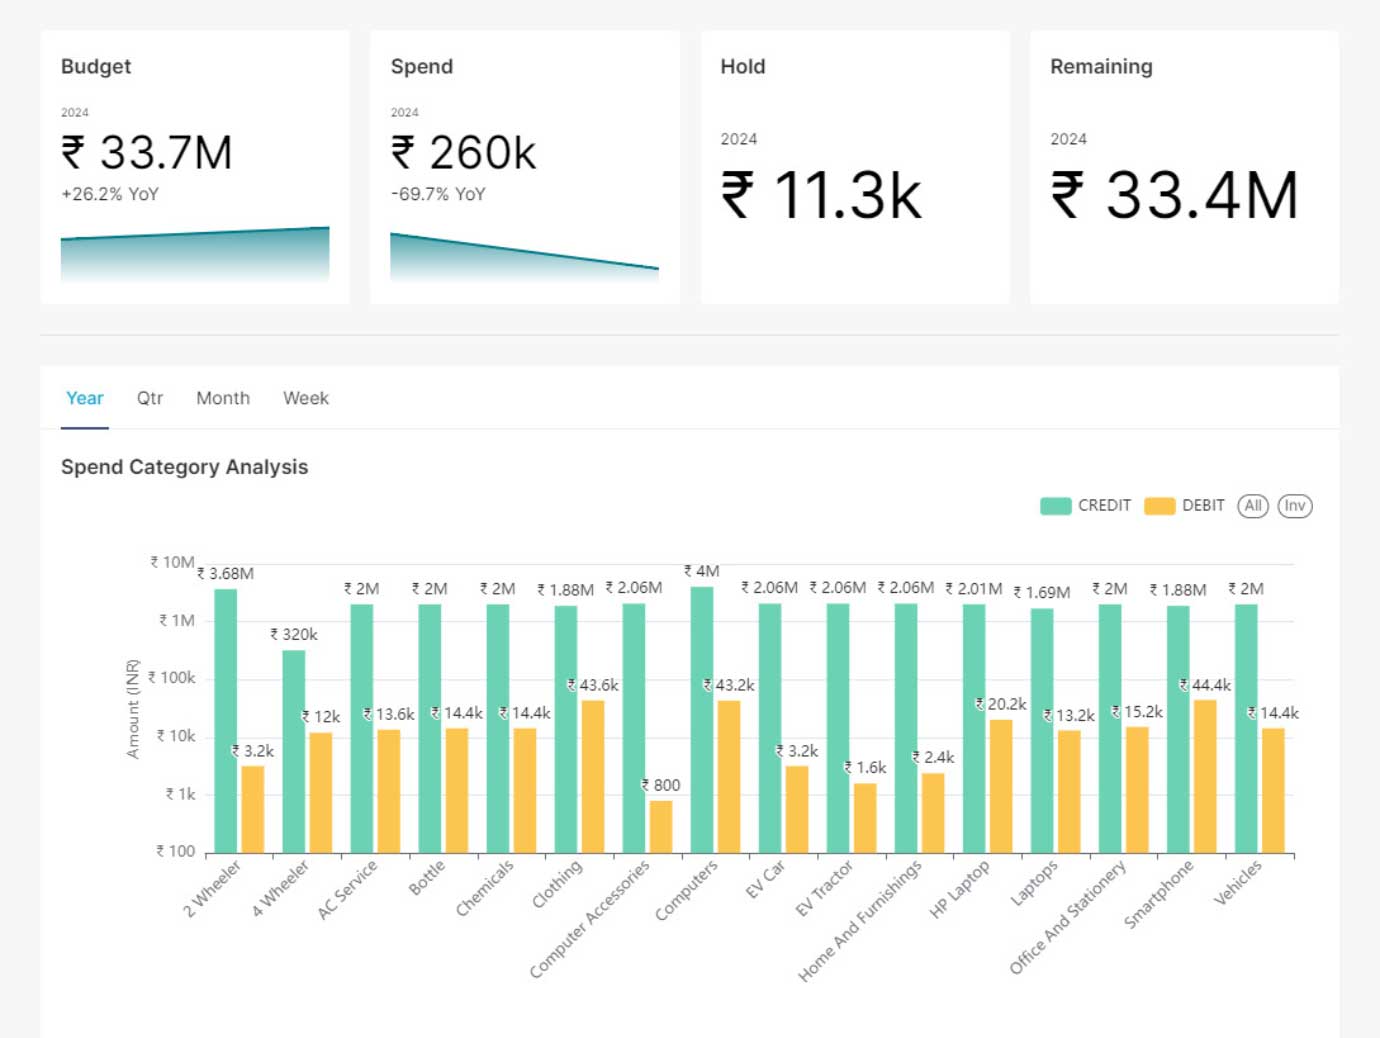Click the green CREDIT legend swatch
The width and height of the screenshot is (1380, 1038).
click(x=1055, y=506)
